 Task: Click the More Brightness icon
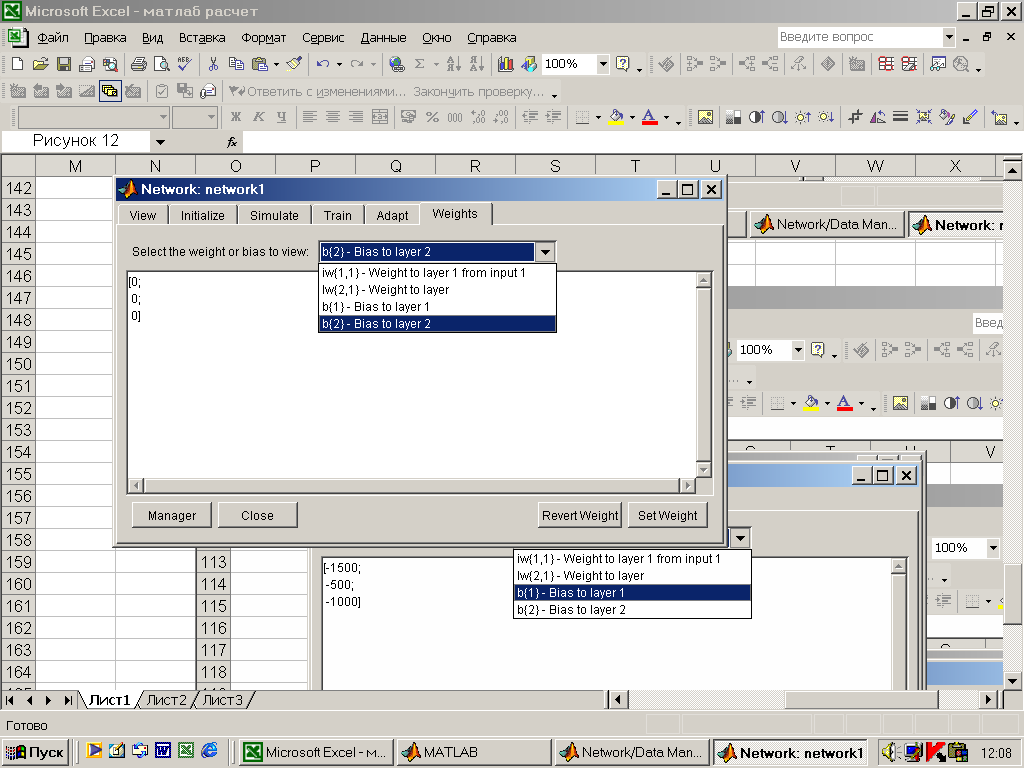pos(803,118)
